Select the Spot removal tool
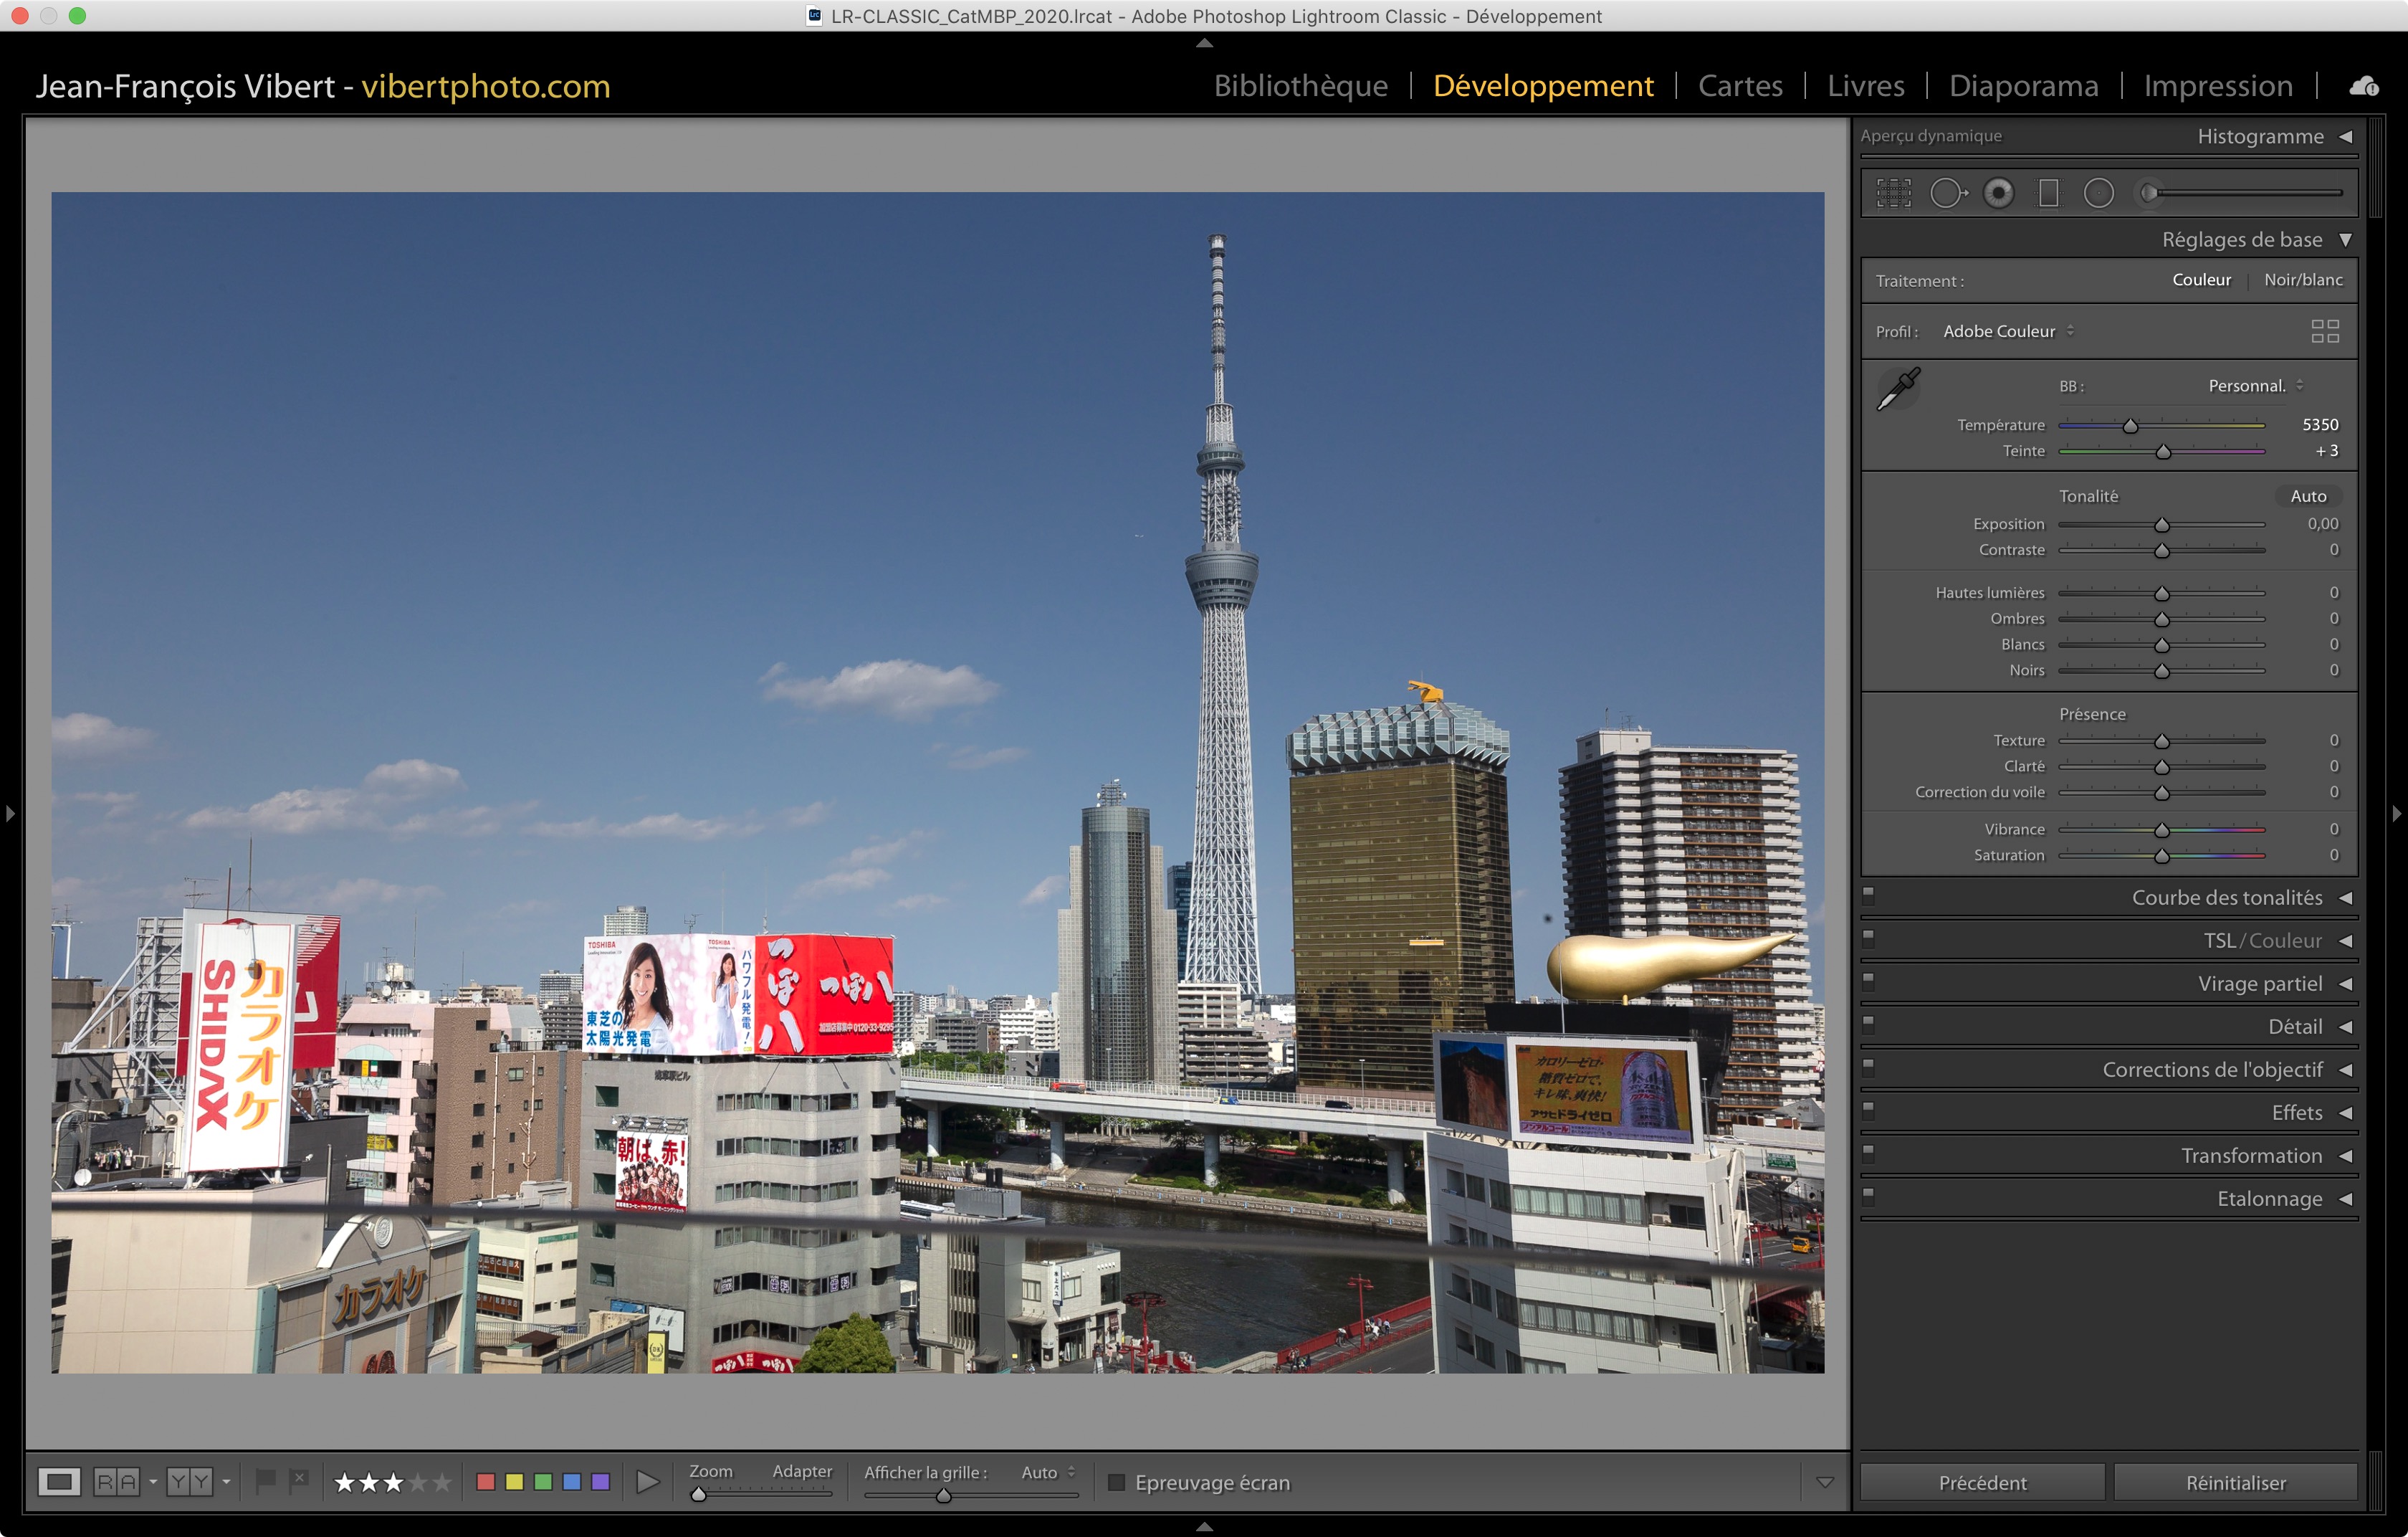This screenshot has height=1537, width=2408. pos(1946,193)
